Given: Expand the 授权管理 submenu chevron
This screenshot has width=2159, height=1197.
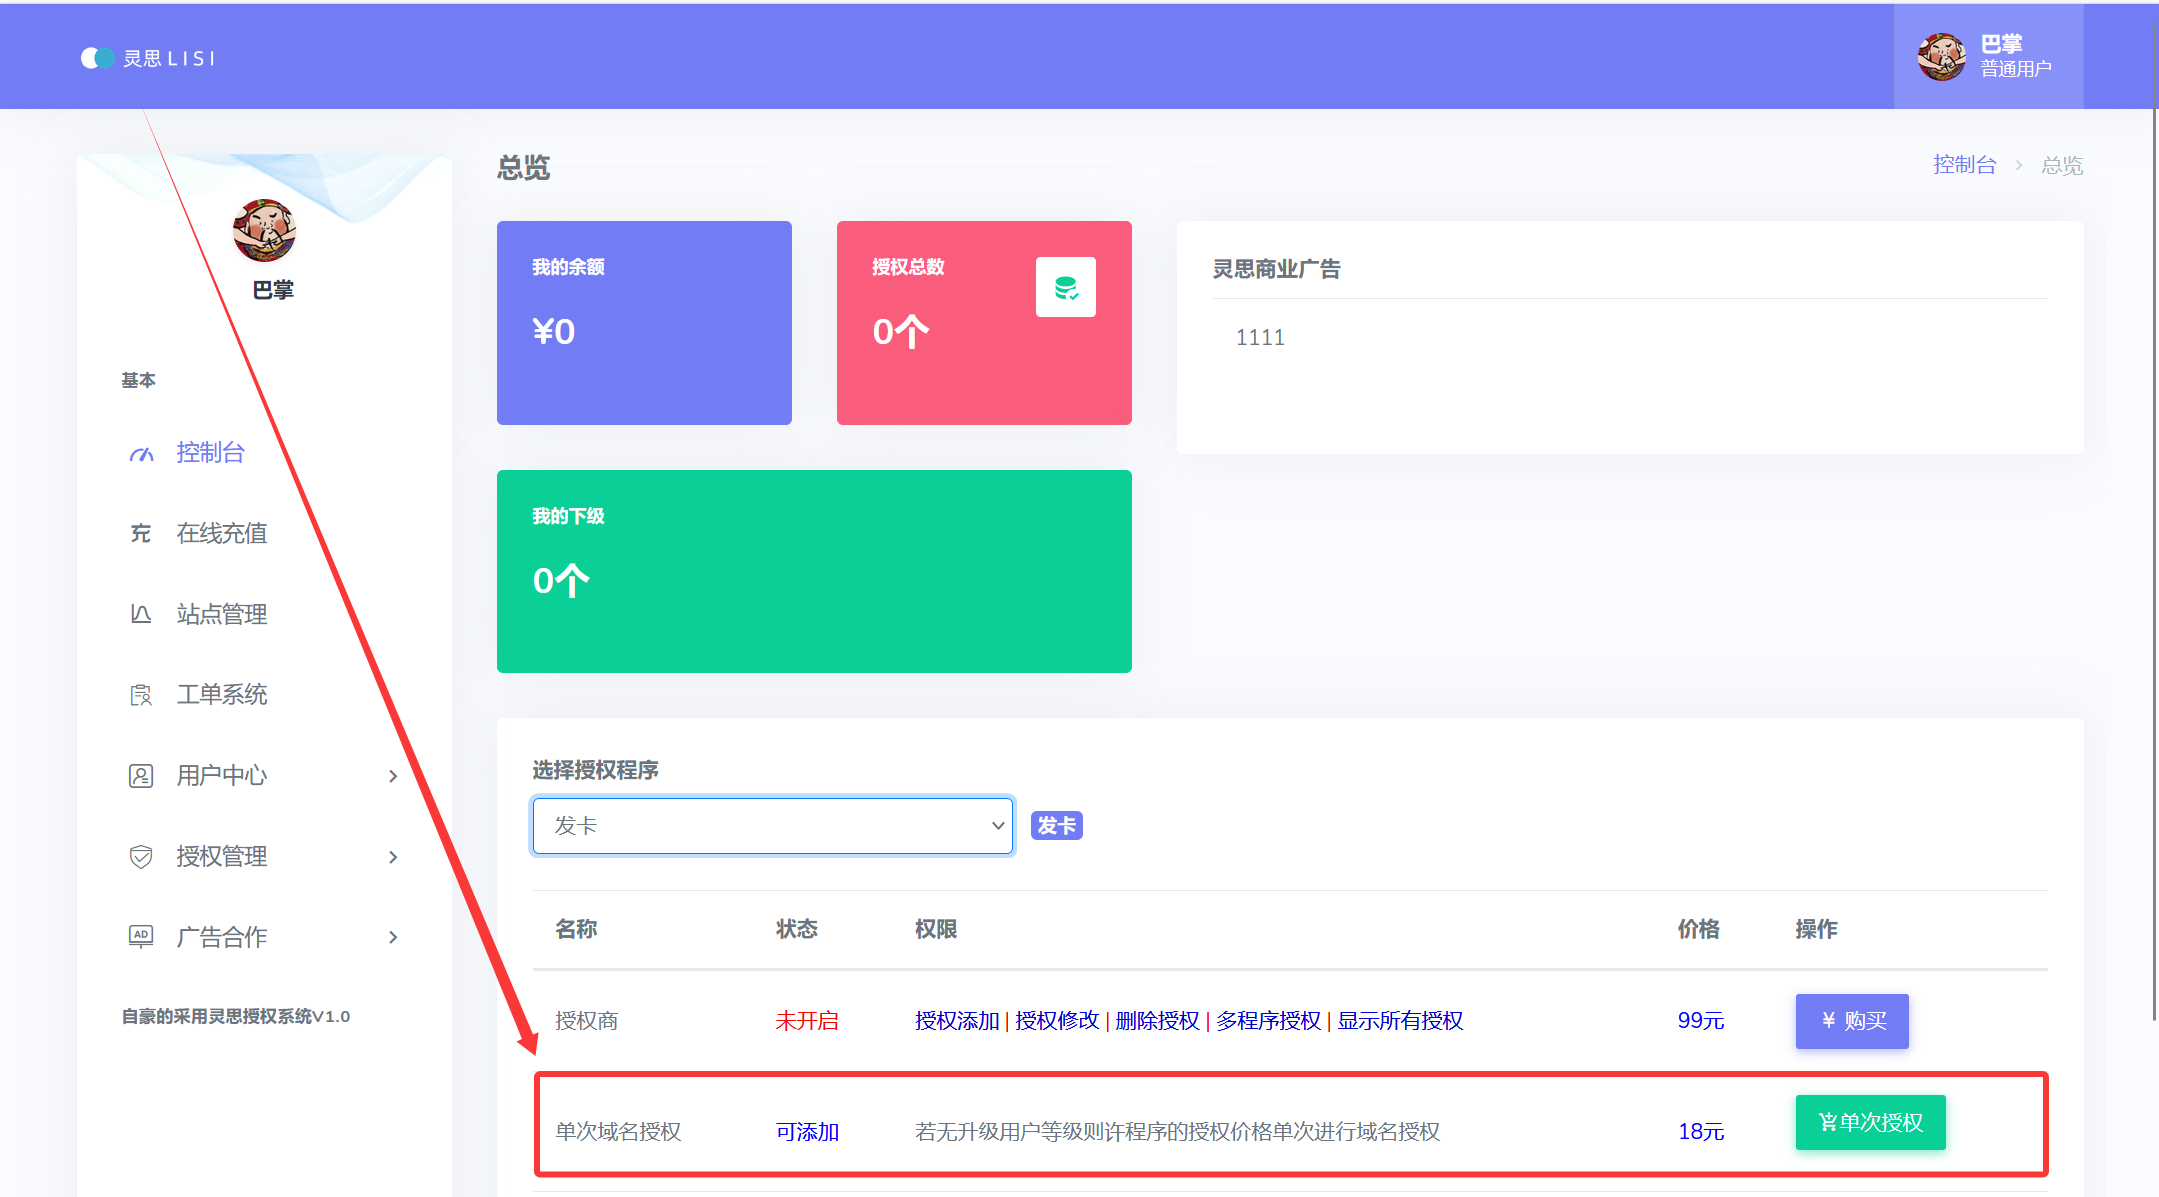Looking at the screenshot, I should click(393, 857).
